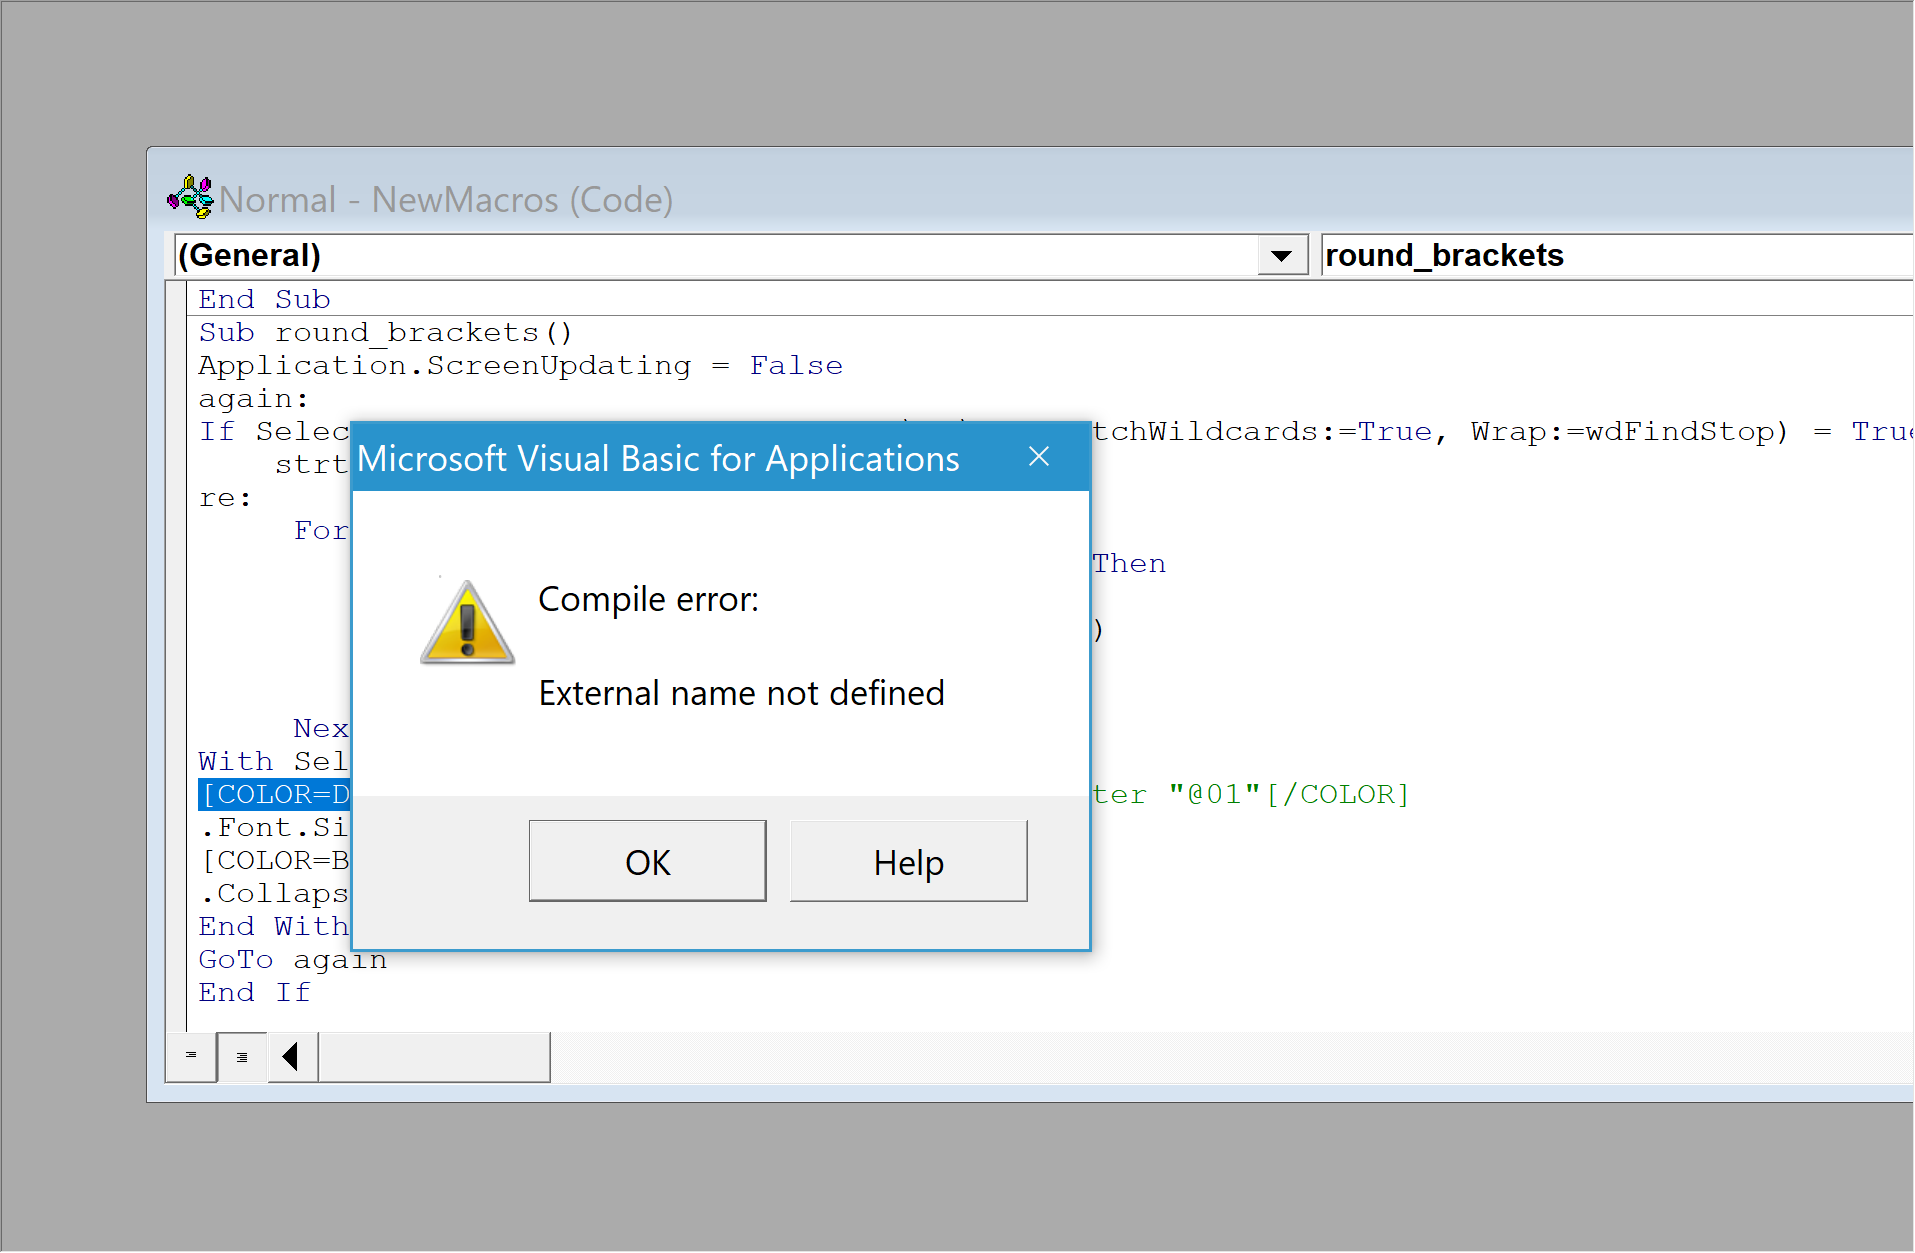Click the "Application.ScreenUpdating = False" line
Viewport: 1915px width, 1253px height.
[520, 365]
